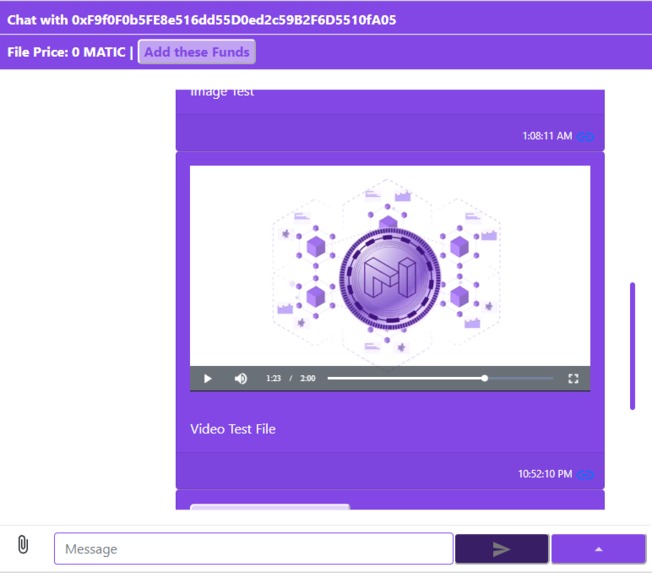The image size is (652, 573).
Task: Click the video 2:00 duration
Action: (308, 378)
